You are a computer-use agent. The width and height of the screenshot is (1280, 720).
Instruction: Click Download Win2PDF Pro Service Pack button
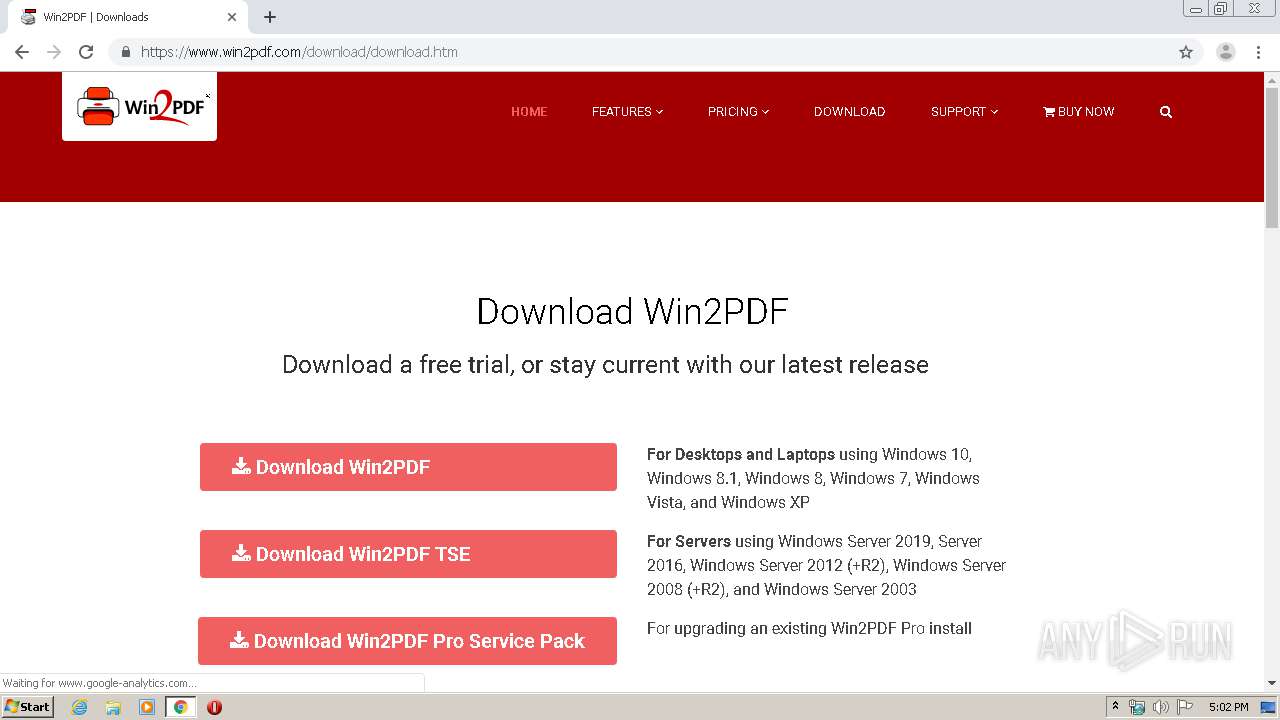pyautogui.click(x=407, y=641)
